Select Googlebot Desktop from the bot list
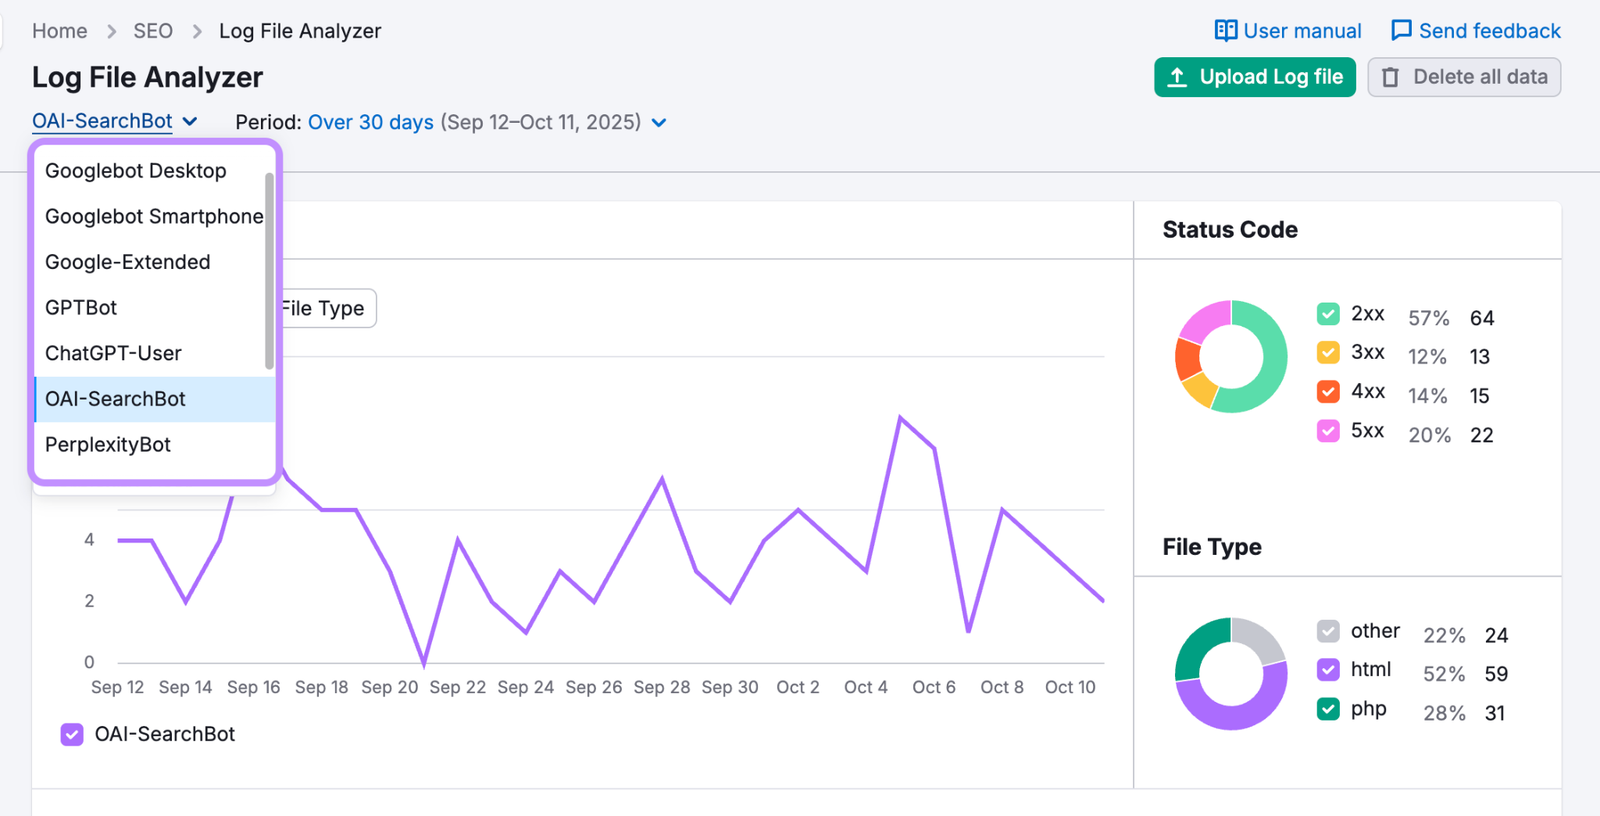 pos(155,171)
